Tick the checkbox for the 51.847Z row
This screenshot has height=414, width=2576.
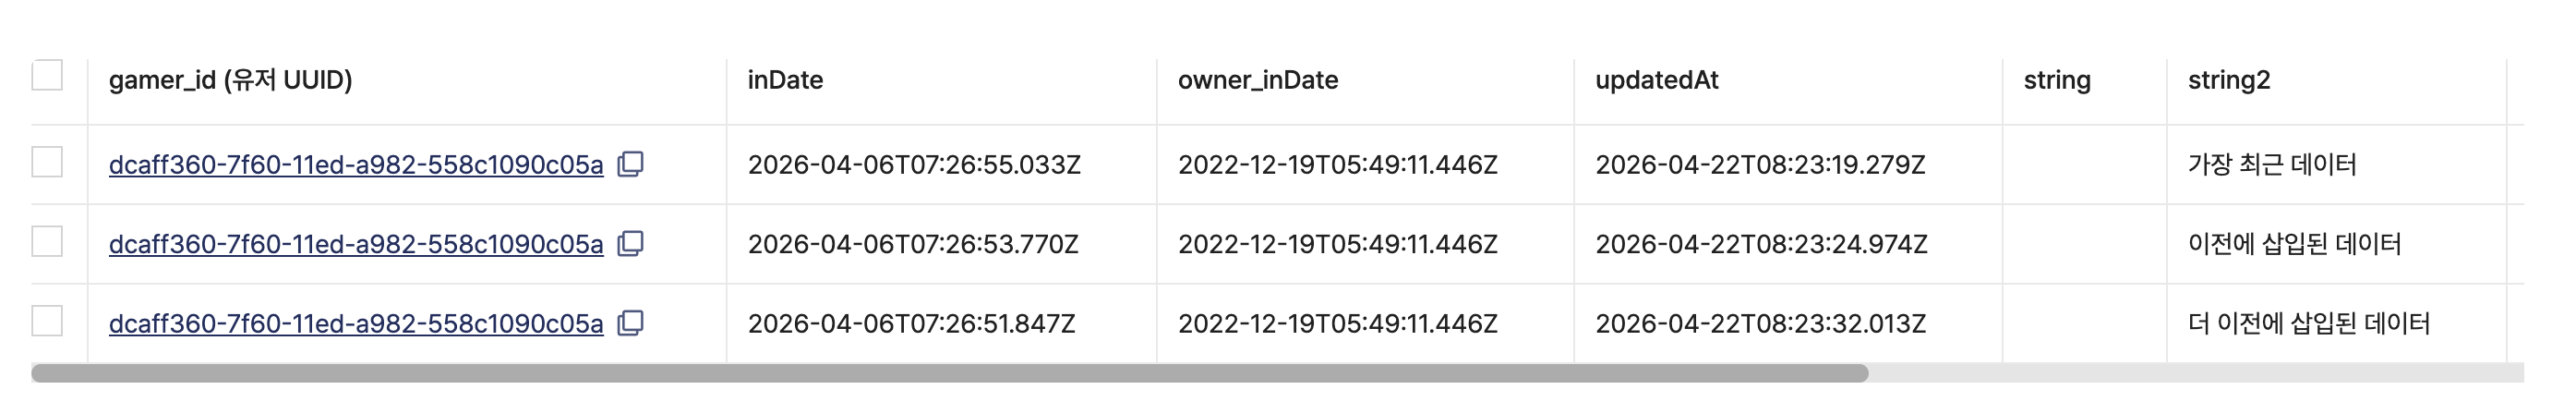click(47, 321)
